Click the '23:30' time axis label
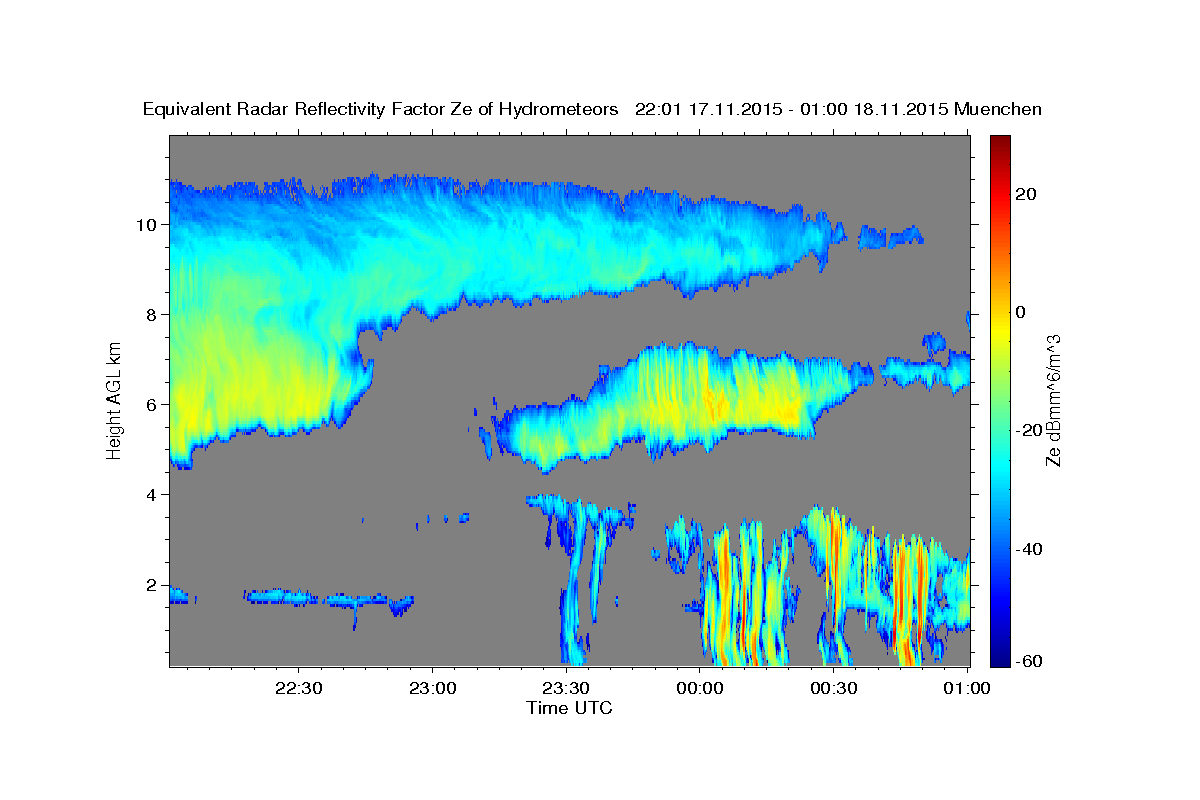This screenshot has width=1200, height=800. coord(566,688)
